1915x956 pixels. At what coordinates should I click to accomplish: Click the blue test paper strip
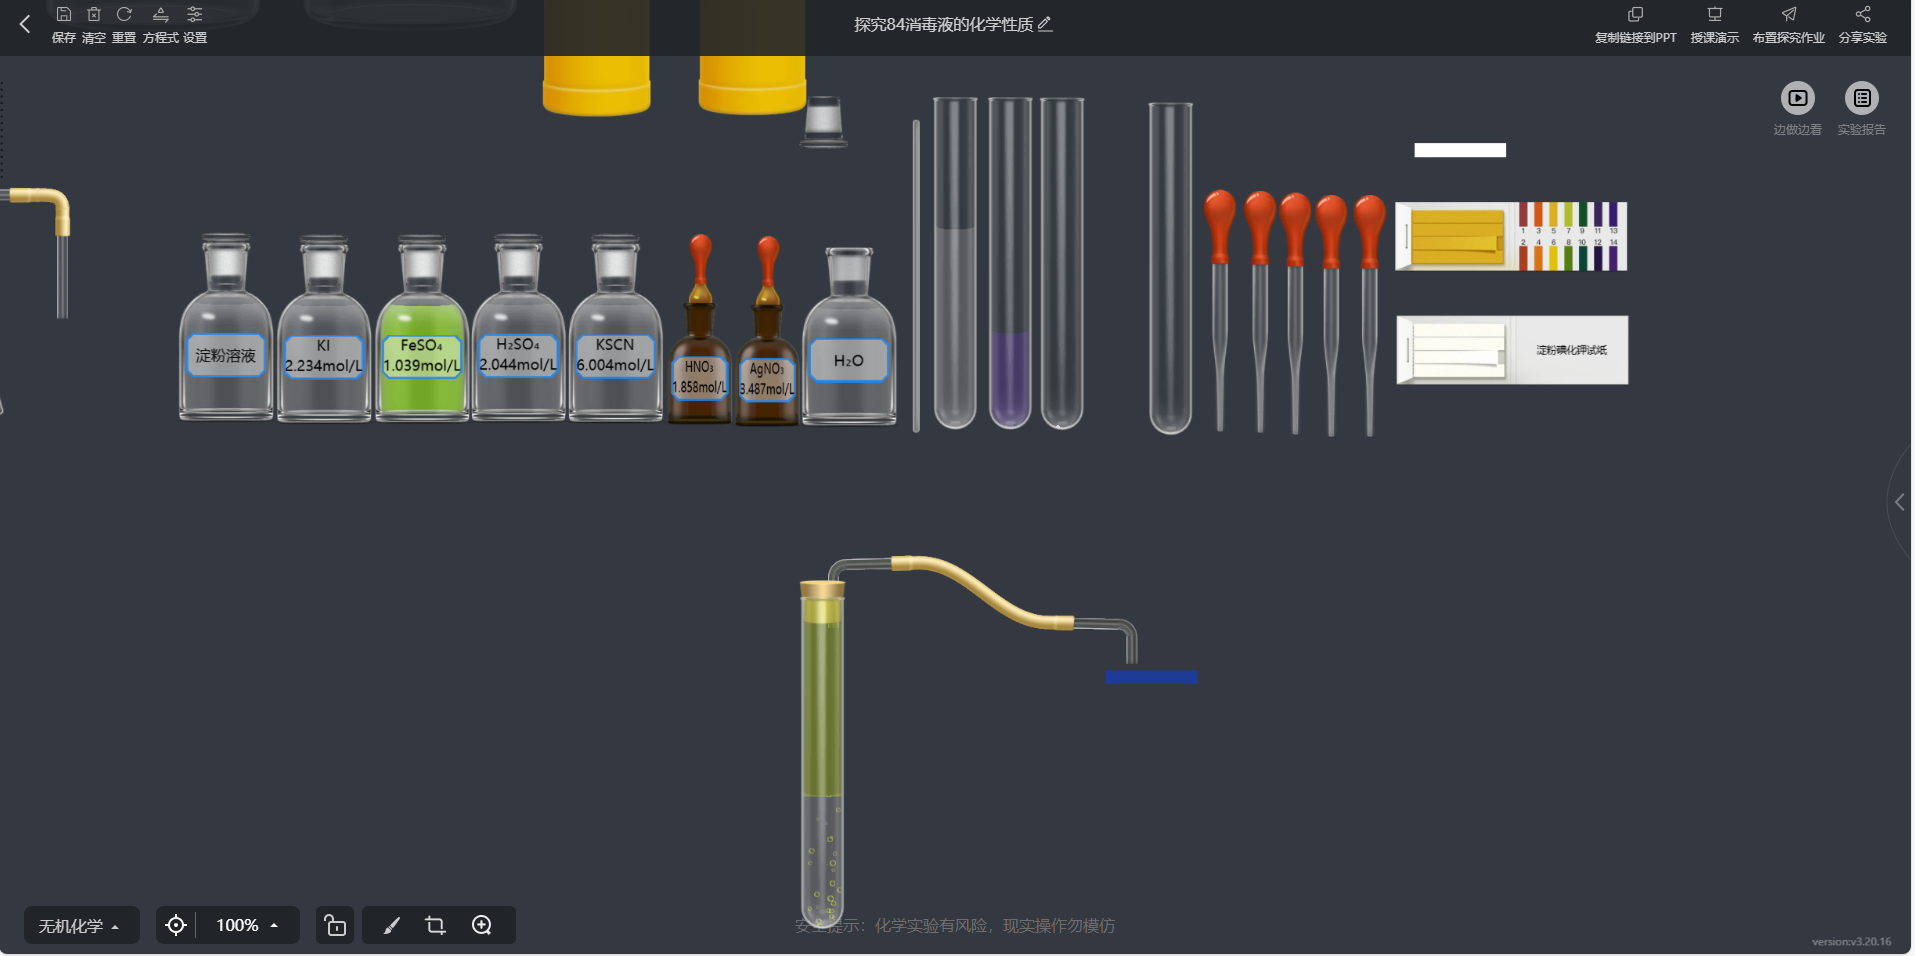(x=1151, y=677)
